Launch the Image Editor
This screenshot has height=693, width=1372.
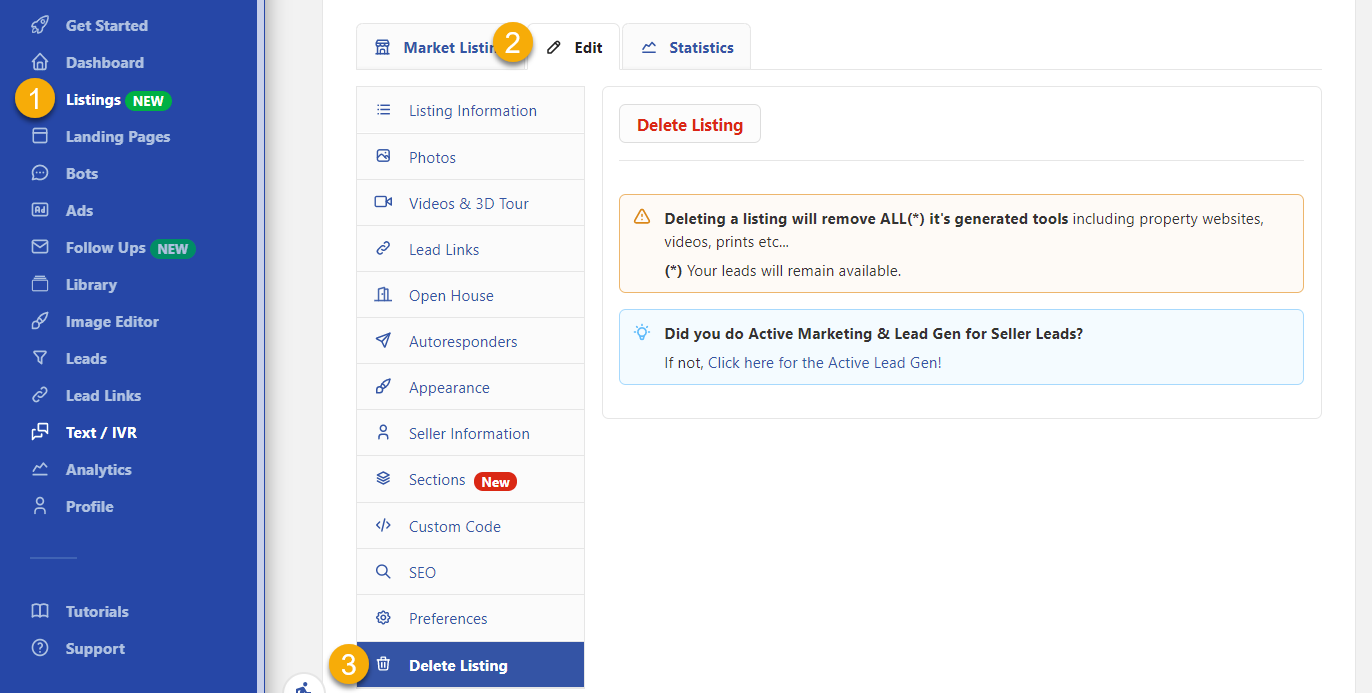[110, 321]
